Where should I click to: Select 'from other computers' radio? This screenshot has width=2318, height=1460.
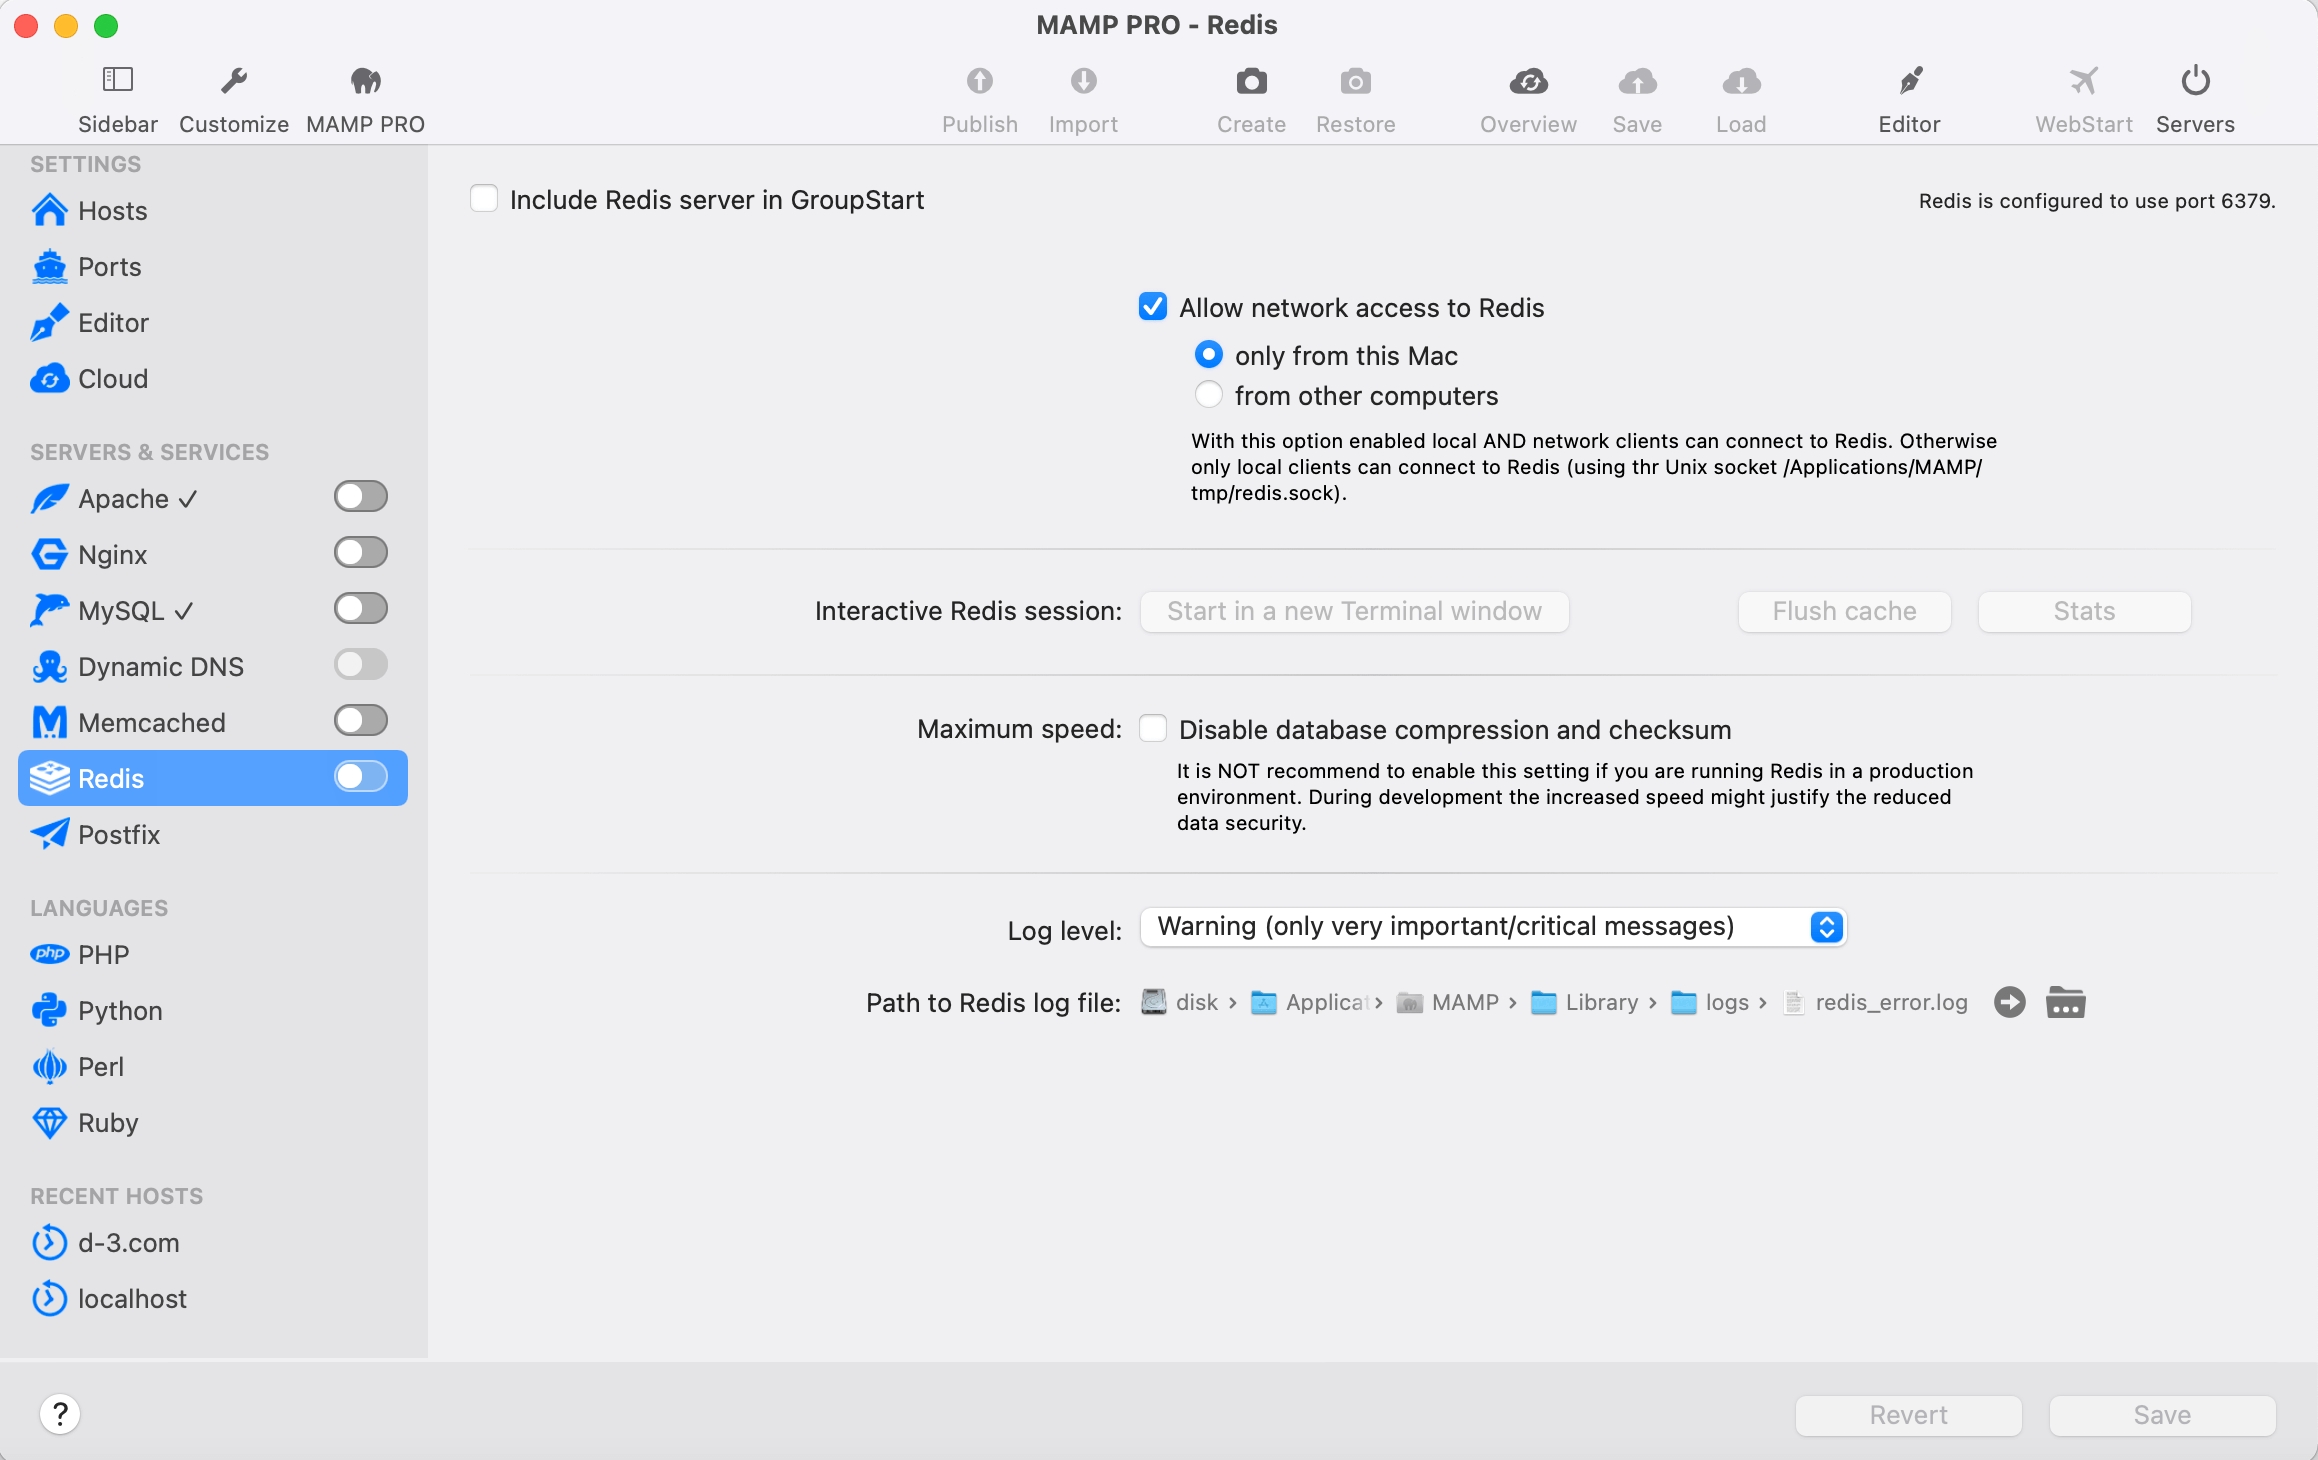click(1209, 395)
